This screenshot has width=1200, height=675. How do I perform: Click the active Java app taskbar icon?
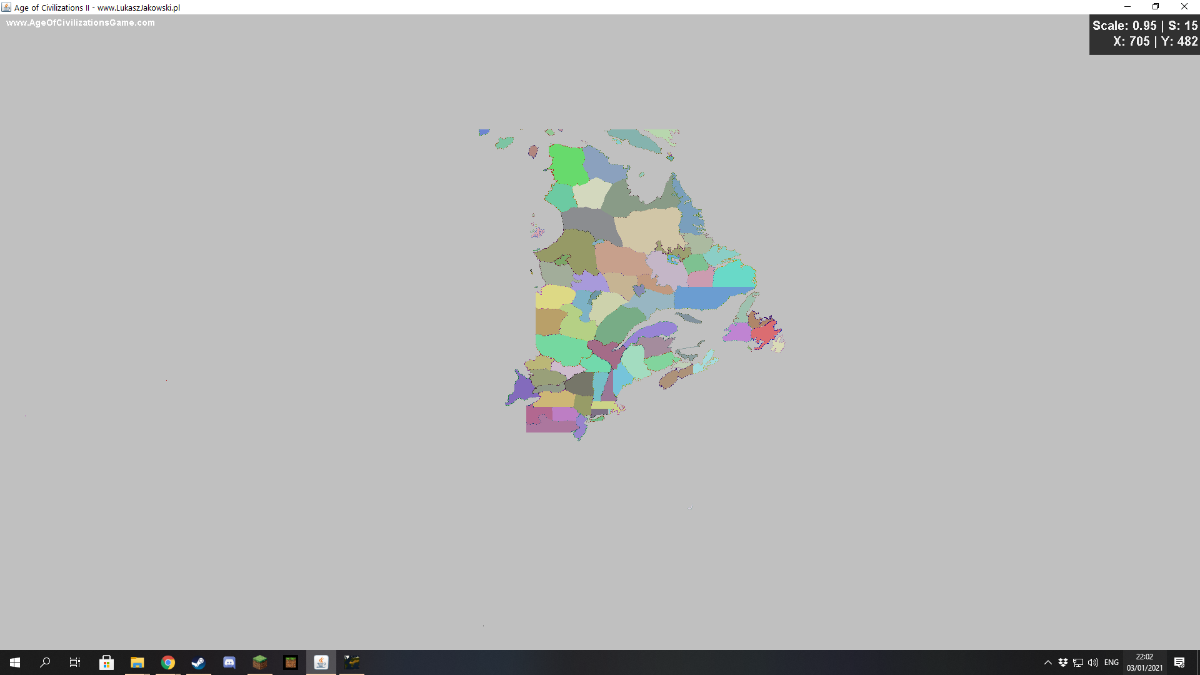tap(321, 662)
